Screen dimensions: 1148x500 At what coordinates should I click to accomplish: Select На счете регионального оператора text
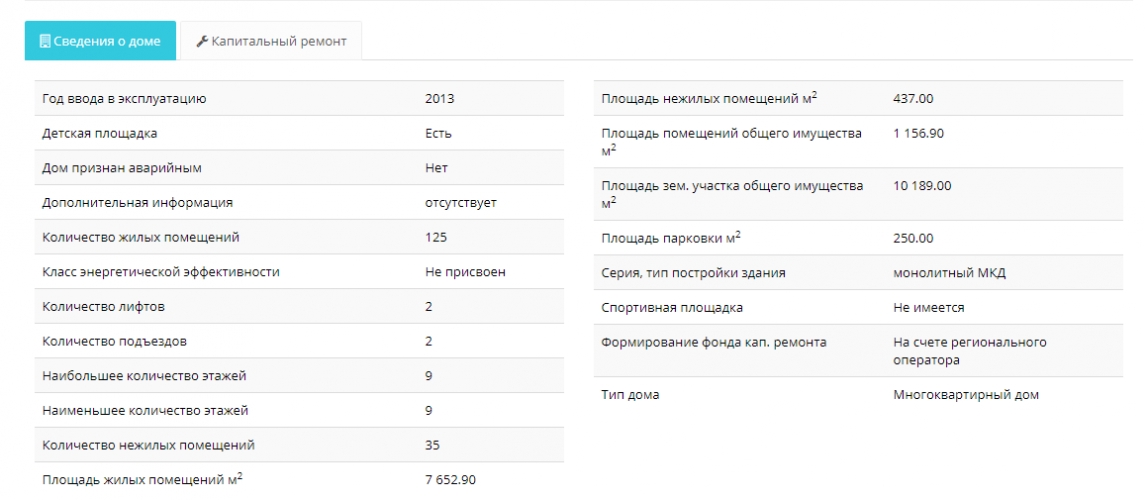[970, 351]
